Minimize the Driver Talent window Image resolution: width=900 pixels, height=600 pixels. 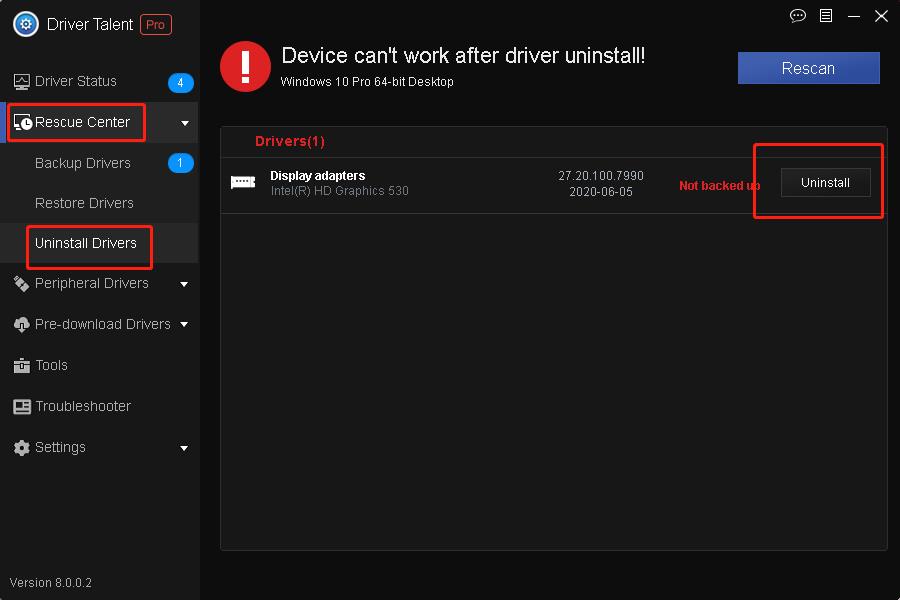coord(854,16)
